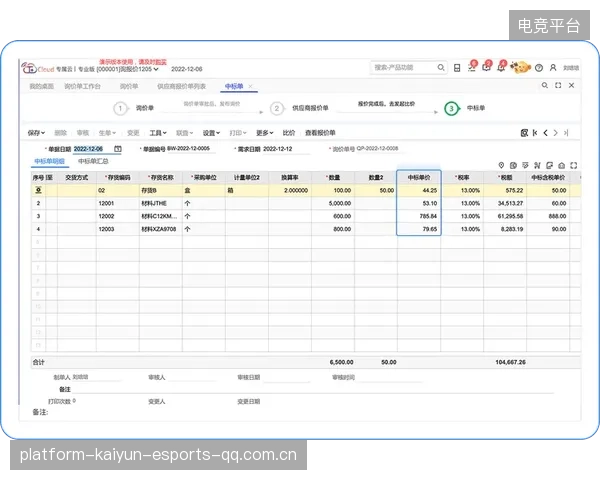Open the message icon with red badge
The height and width of the screenshot is (480, 600).
[x=487, y=67]
